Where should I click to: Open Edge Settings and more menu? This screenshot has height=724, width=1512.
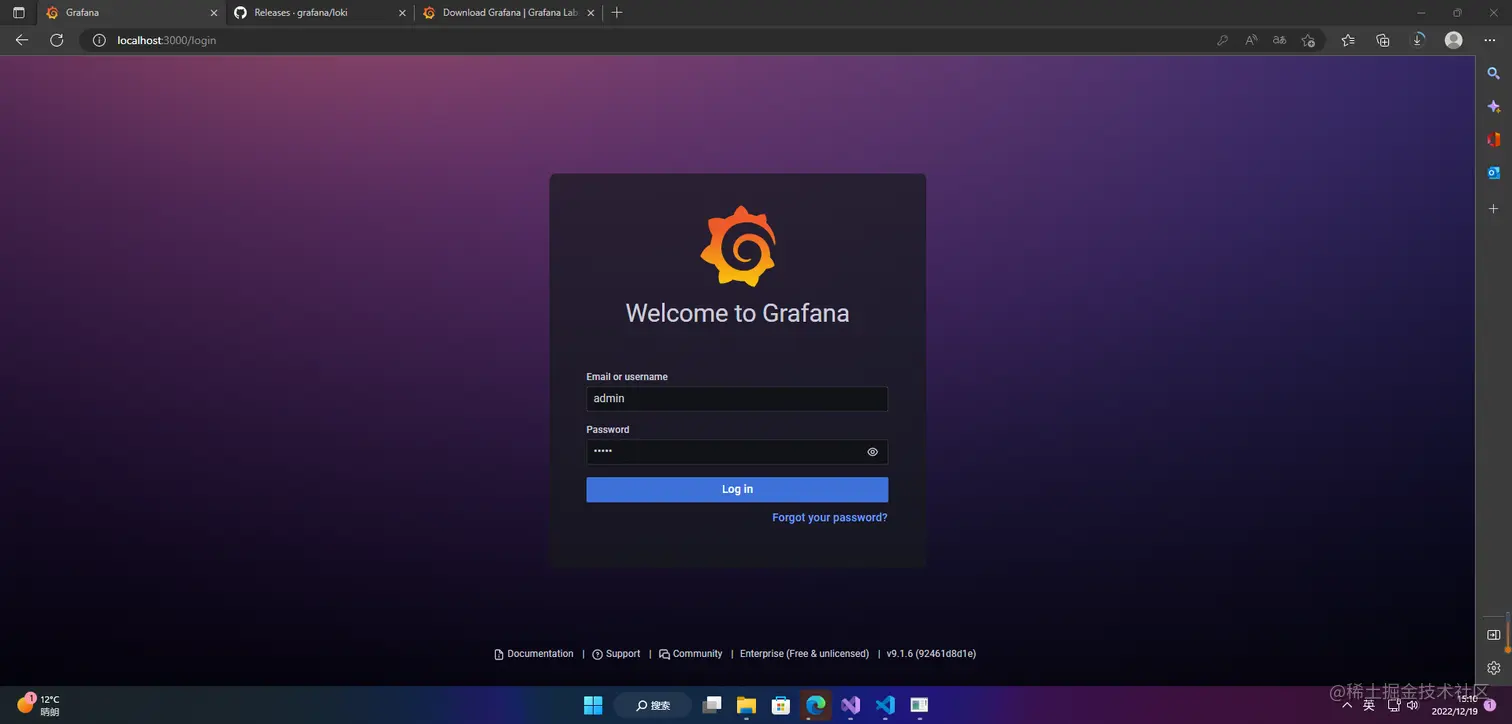point(1490,40)
